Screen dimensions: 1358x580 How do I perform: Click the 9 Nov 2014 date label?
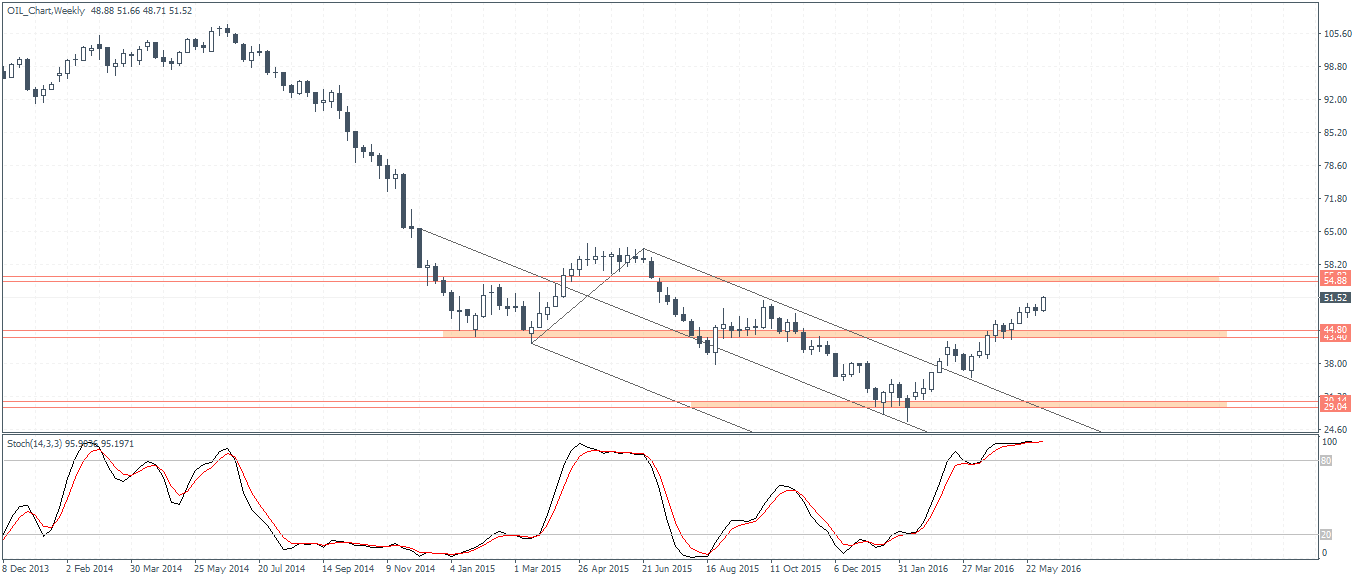(411, 569)
